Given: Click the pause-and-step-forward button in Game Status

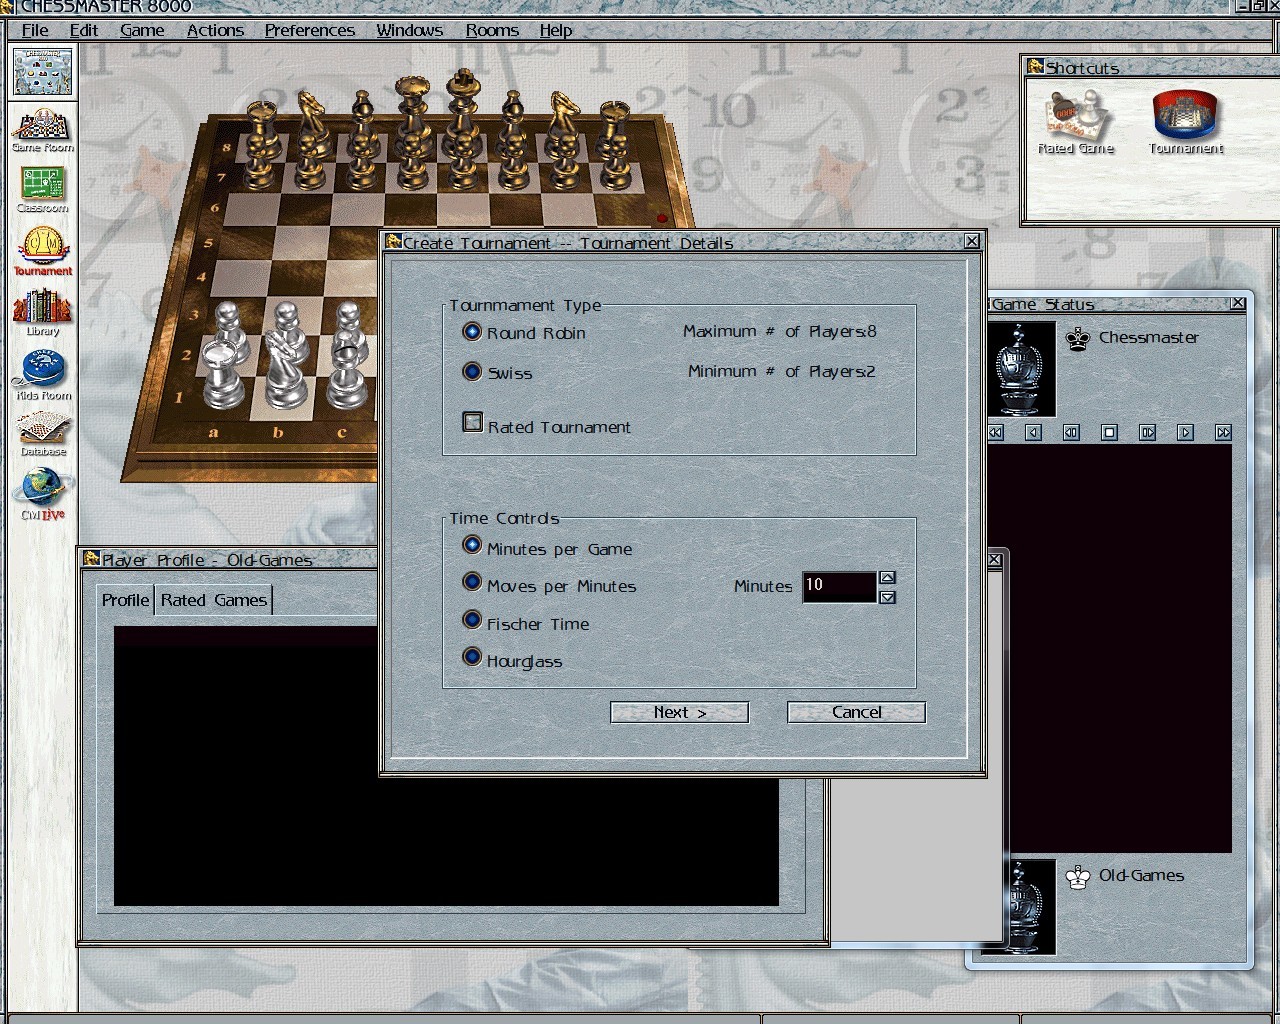Looking at the screenshot, I should (x=1147, y=433).
